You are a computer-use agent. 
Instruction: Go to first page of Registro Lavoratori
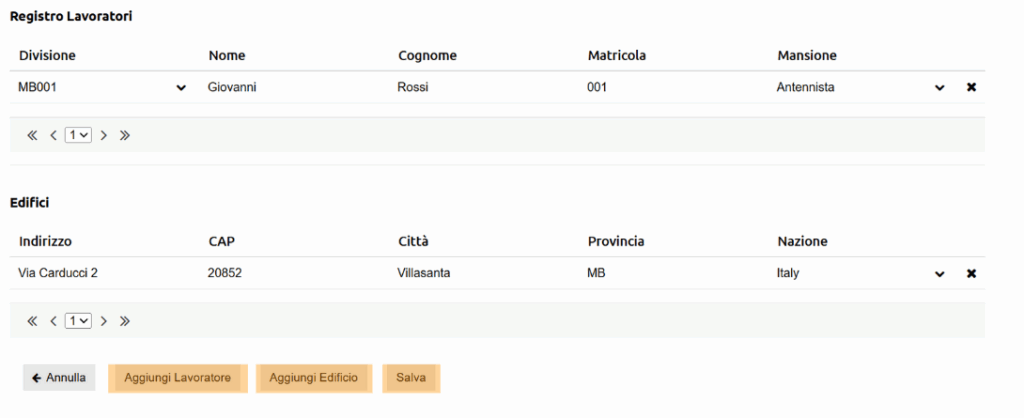click(x=32, y=135)
